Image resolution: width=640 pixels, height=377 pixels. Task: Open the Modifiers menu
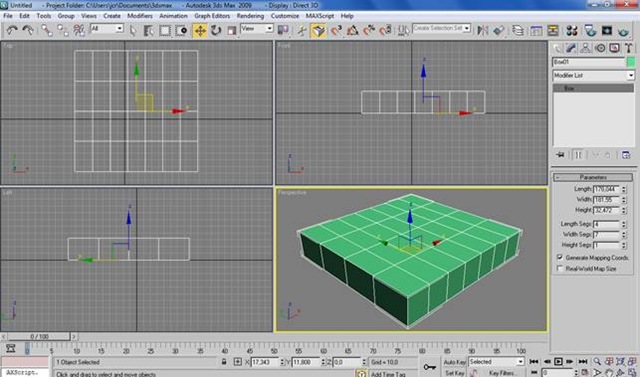tap(140, 16)
